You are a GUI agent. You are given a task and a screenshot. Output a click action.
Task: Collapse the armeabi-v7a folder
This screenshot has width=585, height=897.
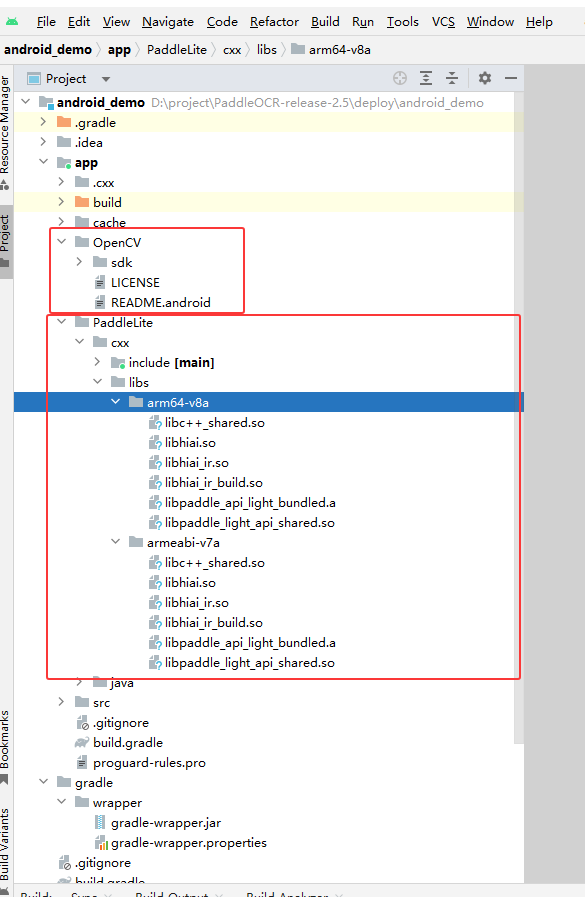[x=116, y=542]
